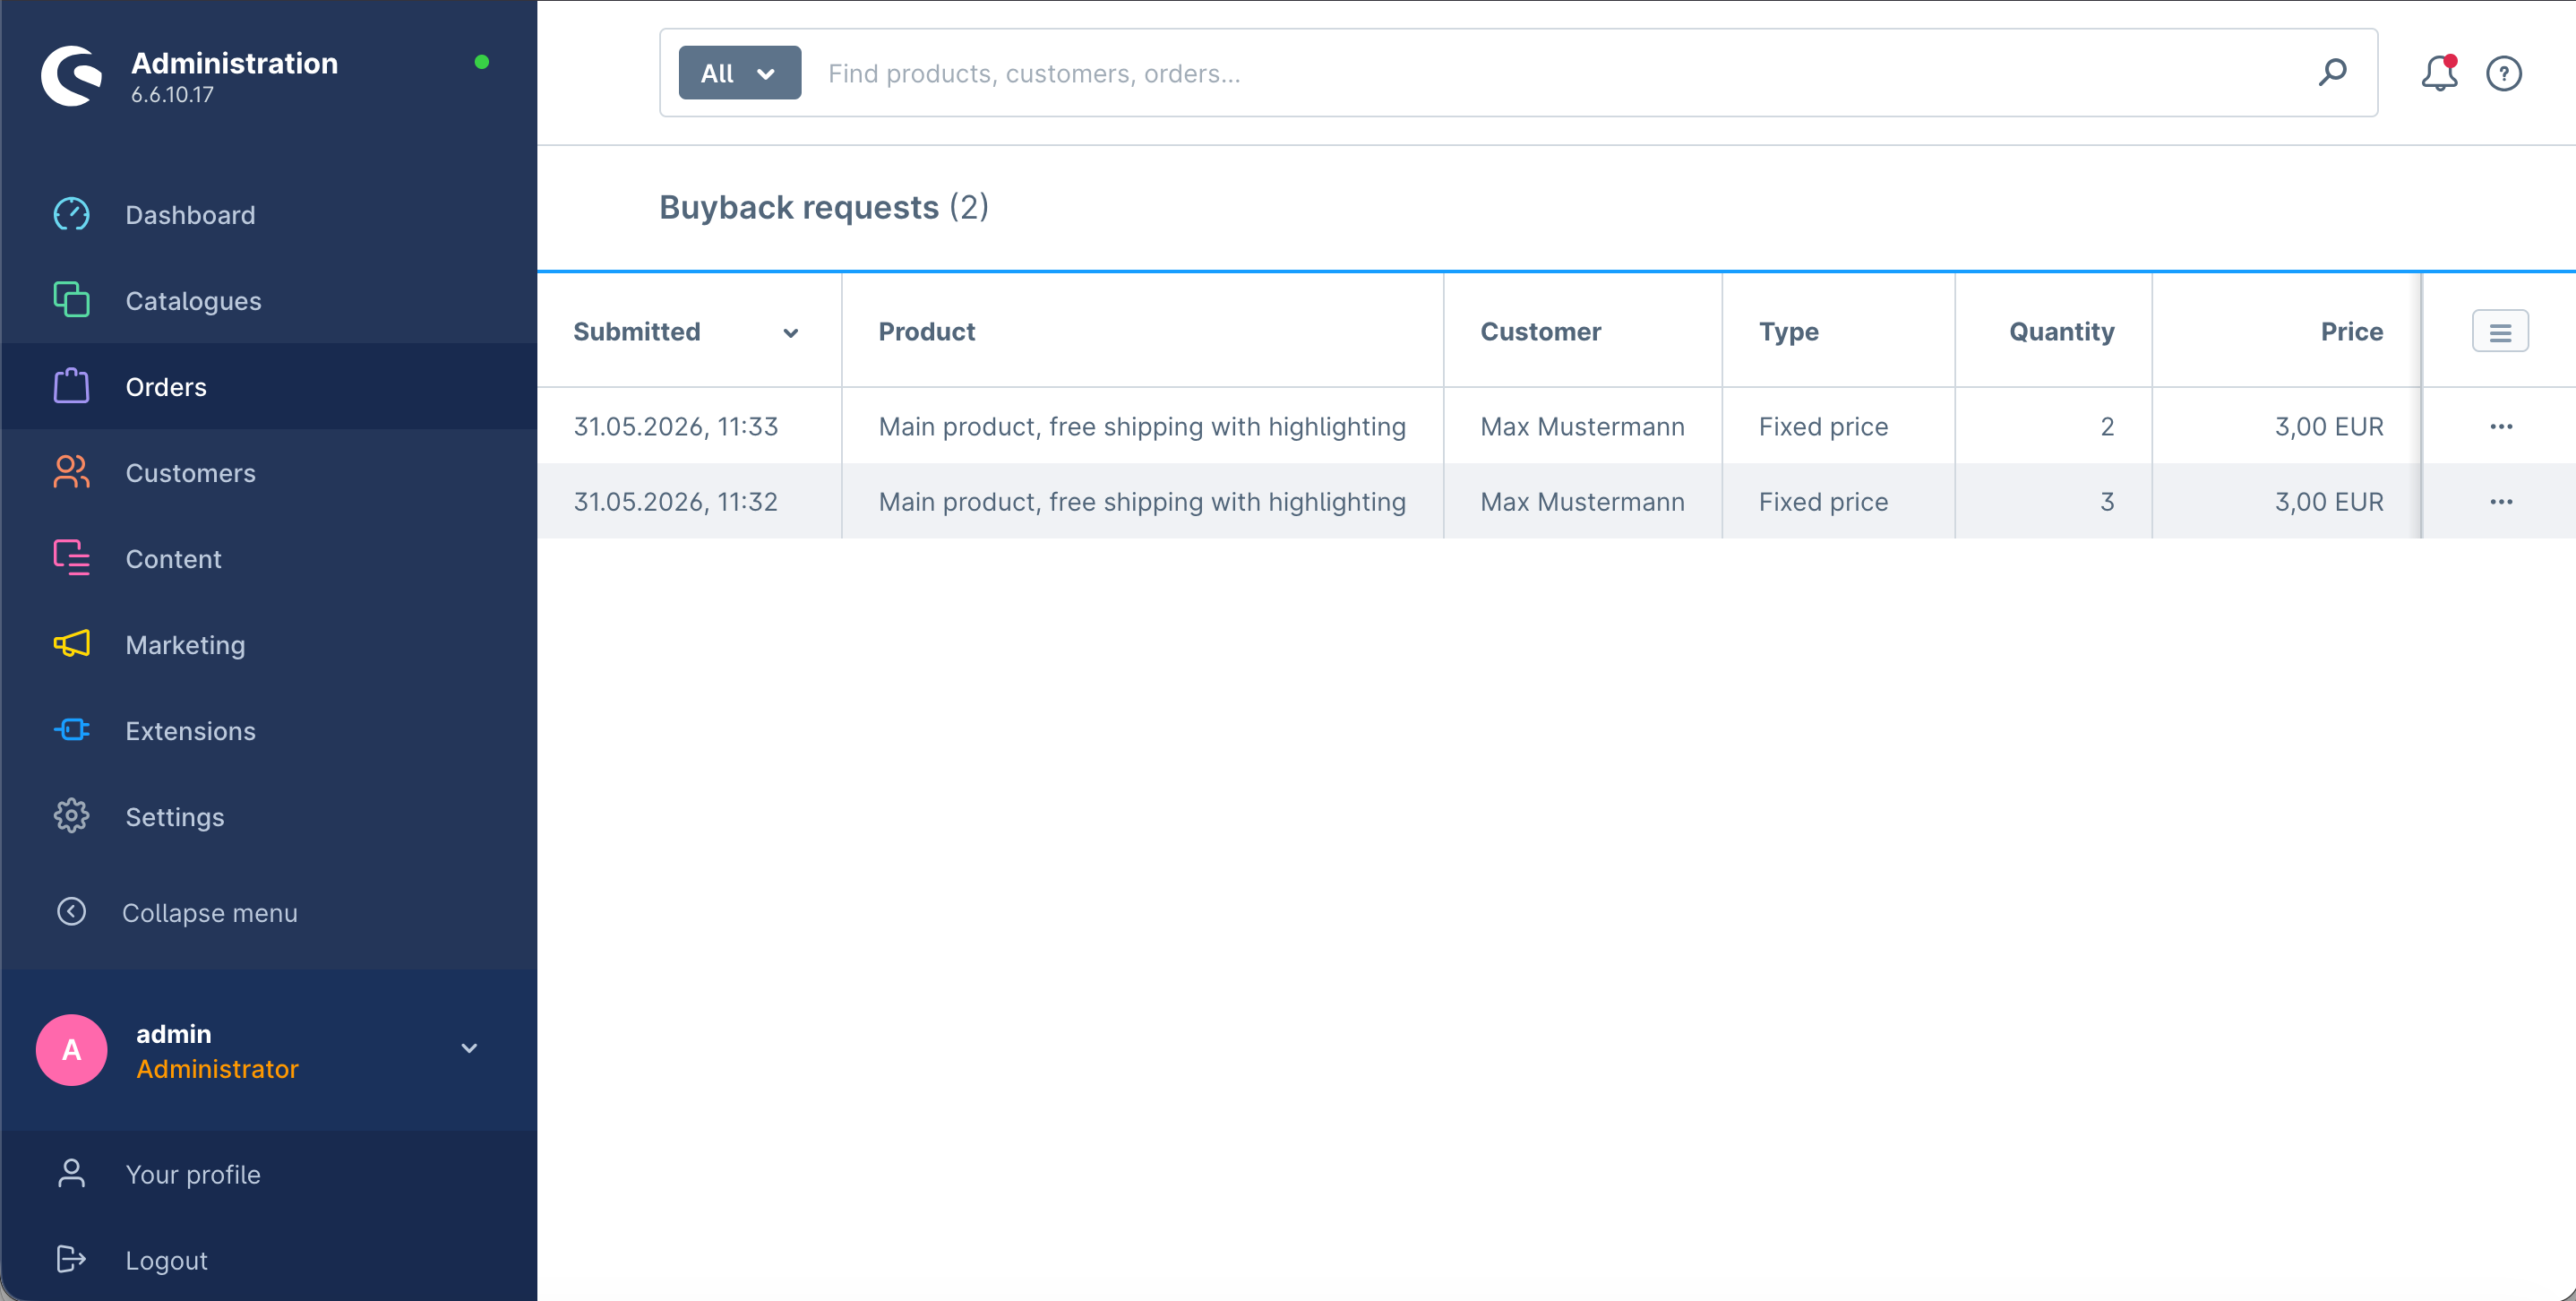Click the Collapse menu link
2576x1301 pixels.
point(209,913)
